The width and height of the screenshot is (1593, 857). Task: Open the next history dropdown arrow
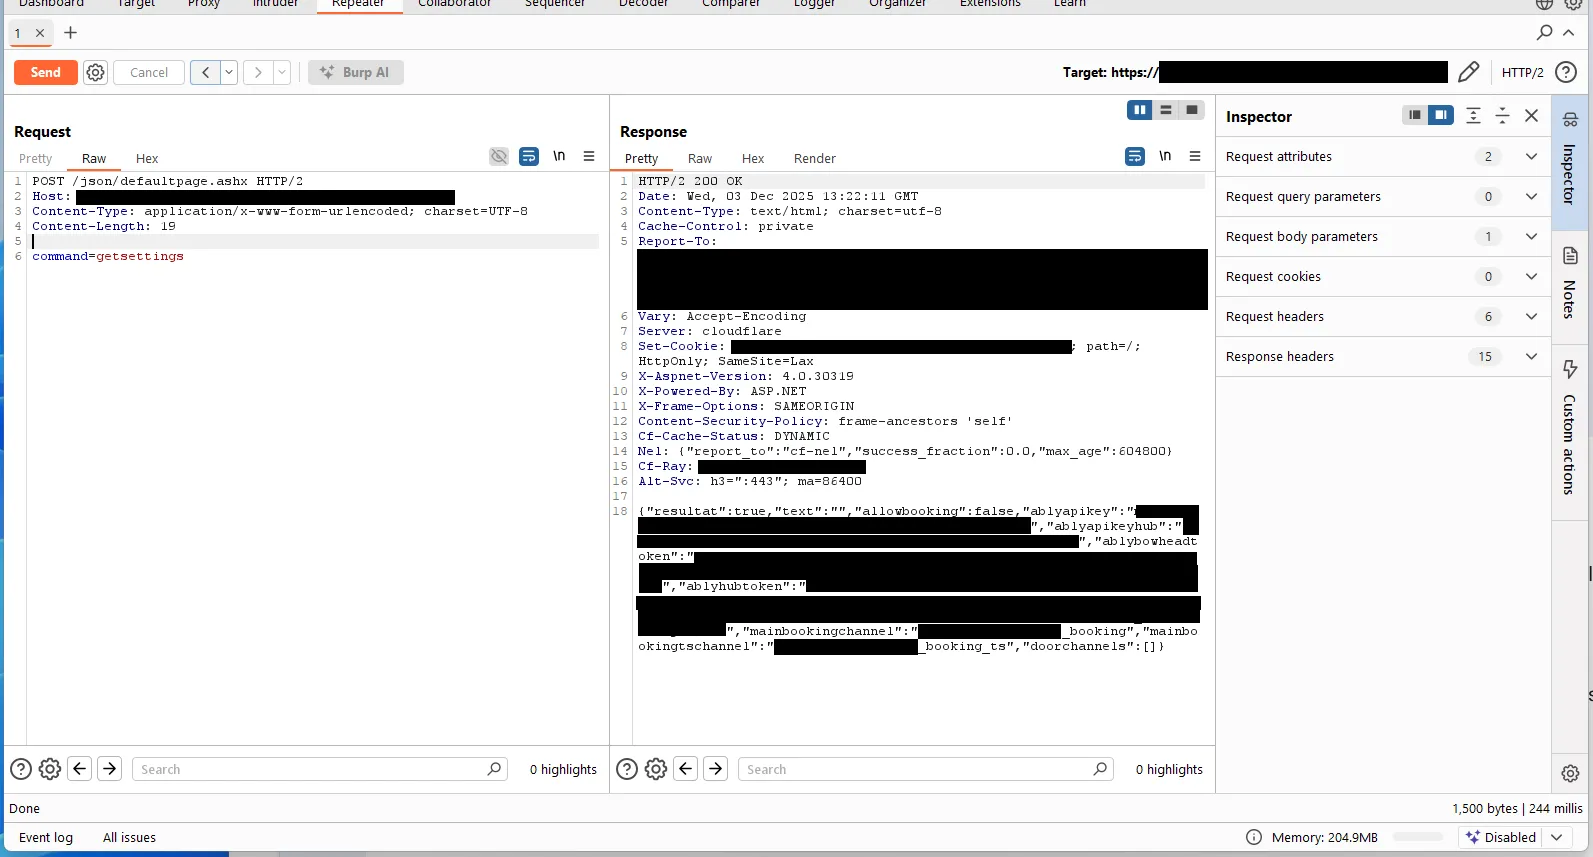click(282, 72)
